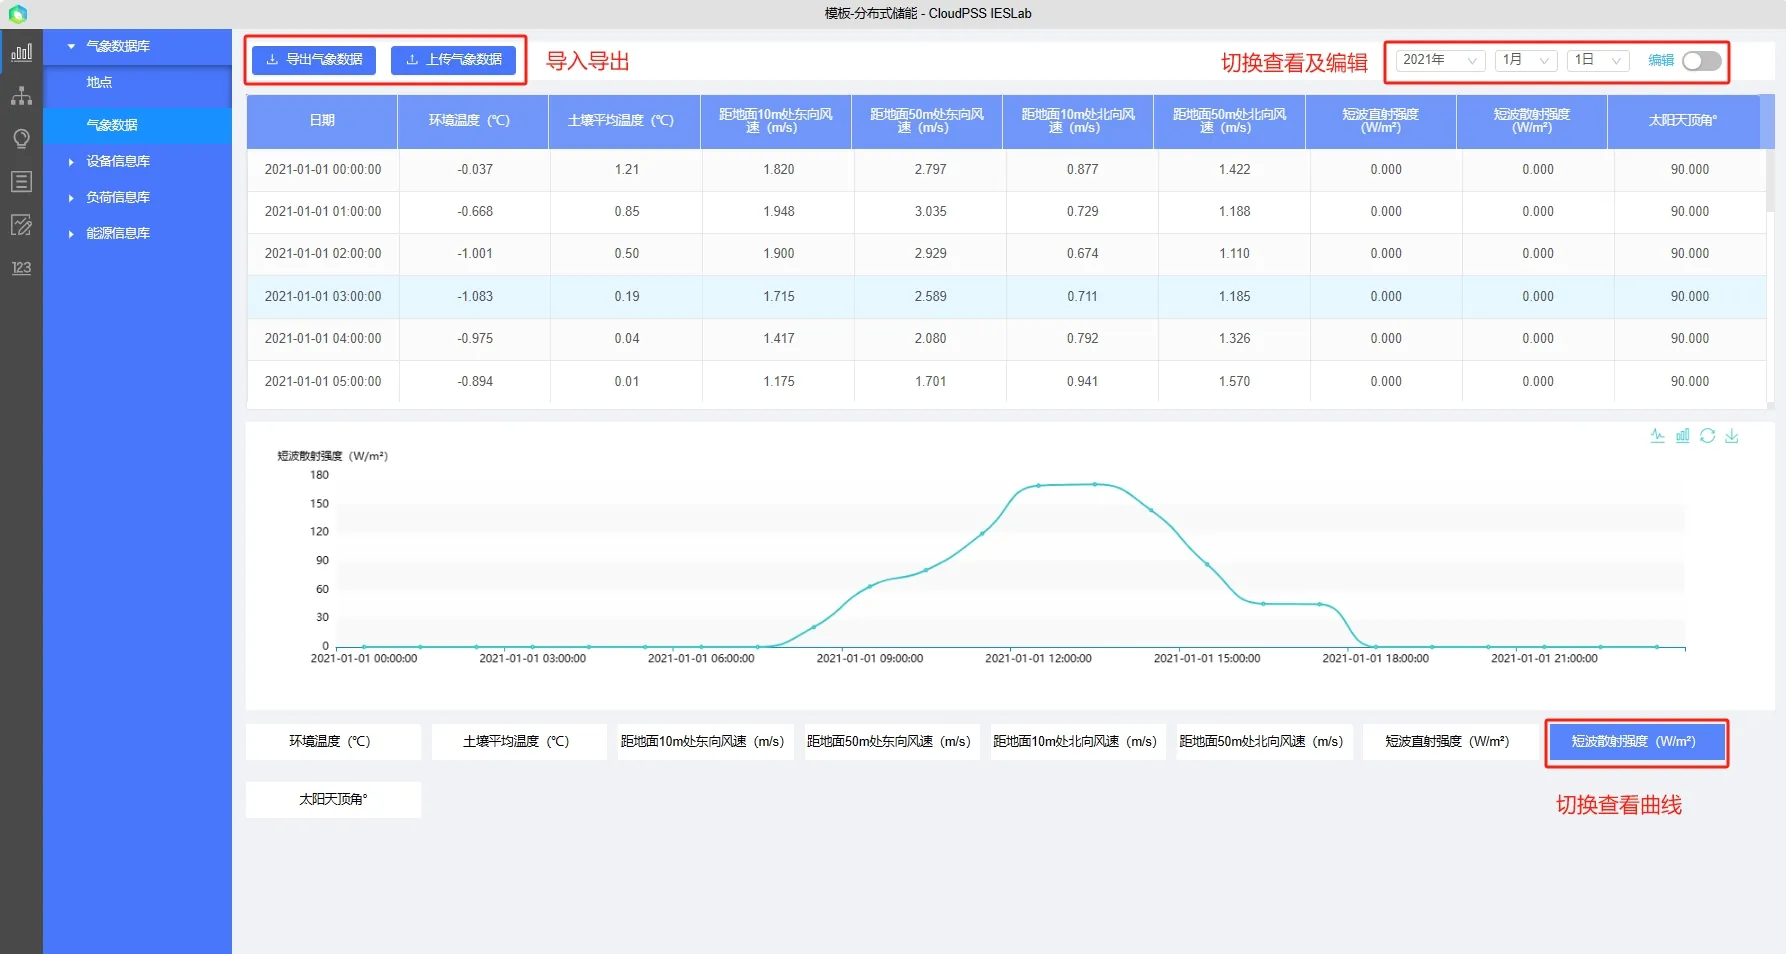Show 距地面50m处北向风速 curve
Viewport: 1786px width, 954px height.
click(1264, 742)
